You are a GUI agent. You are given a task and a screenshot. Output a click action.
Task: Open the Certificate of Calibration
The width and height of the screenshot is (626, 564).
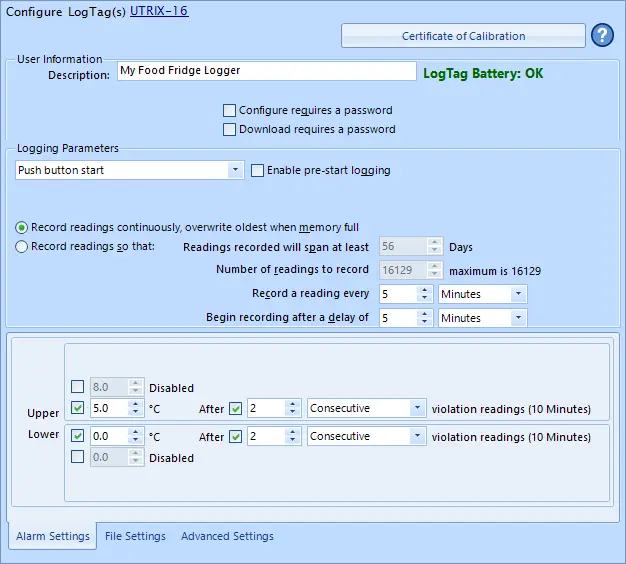(x=463, y=36)
